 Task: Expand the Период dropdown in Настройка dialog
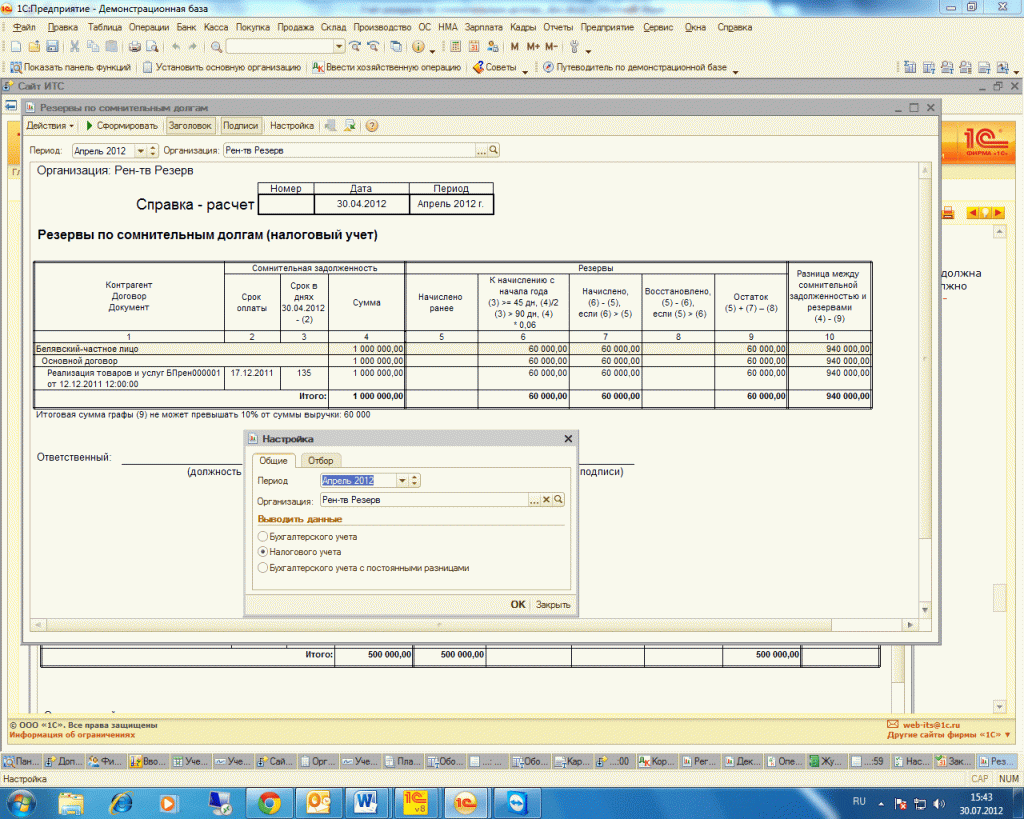[x=402, y=481]
